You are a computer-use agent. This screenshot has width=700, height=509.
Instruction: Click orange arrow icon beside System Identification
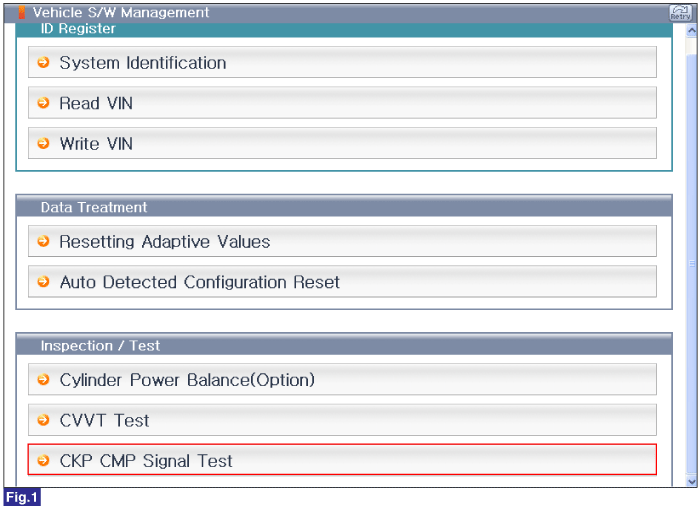point(43,62)
